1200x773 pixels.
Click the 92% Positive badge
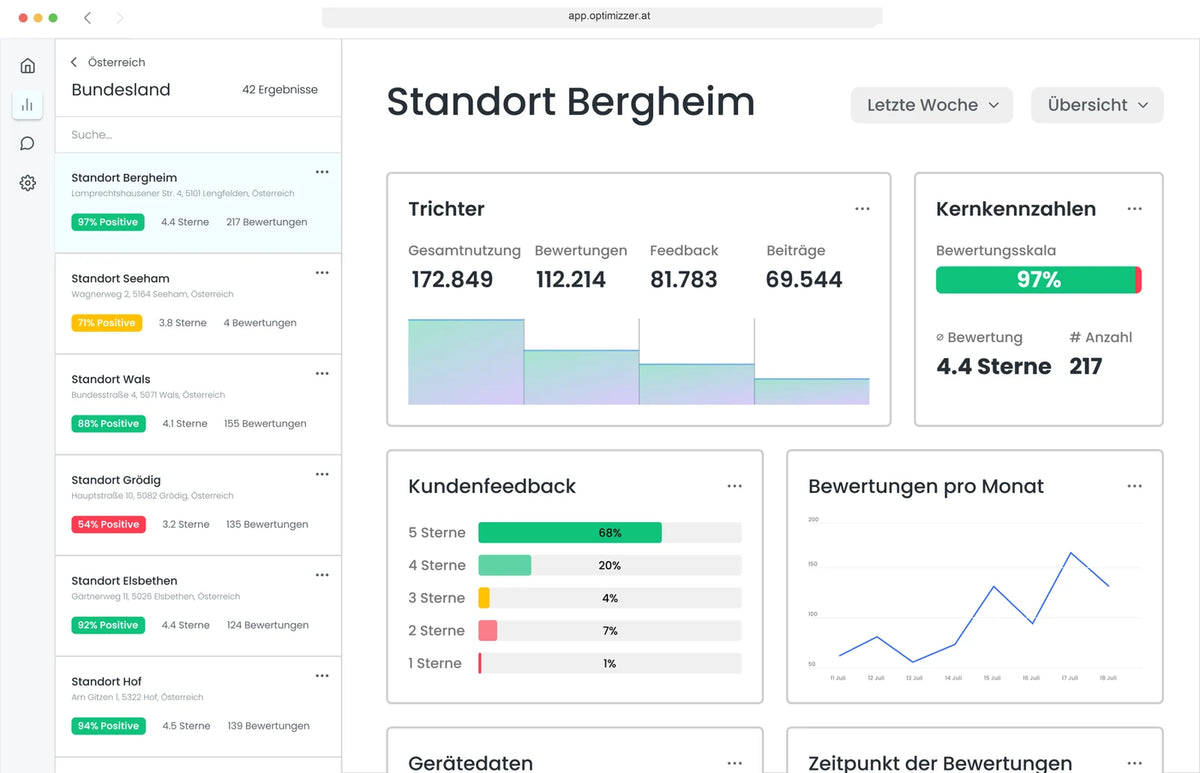click(108, 626)
